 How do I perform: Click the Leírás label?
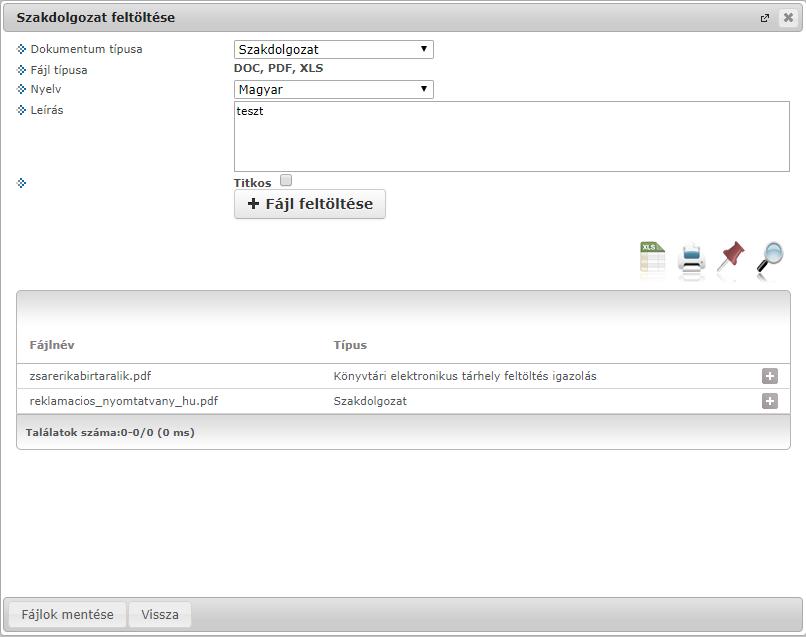[47, 110]
